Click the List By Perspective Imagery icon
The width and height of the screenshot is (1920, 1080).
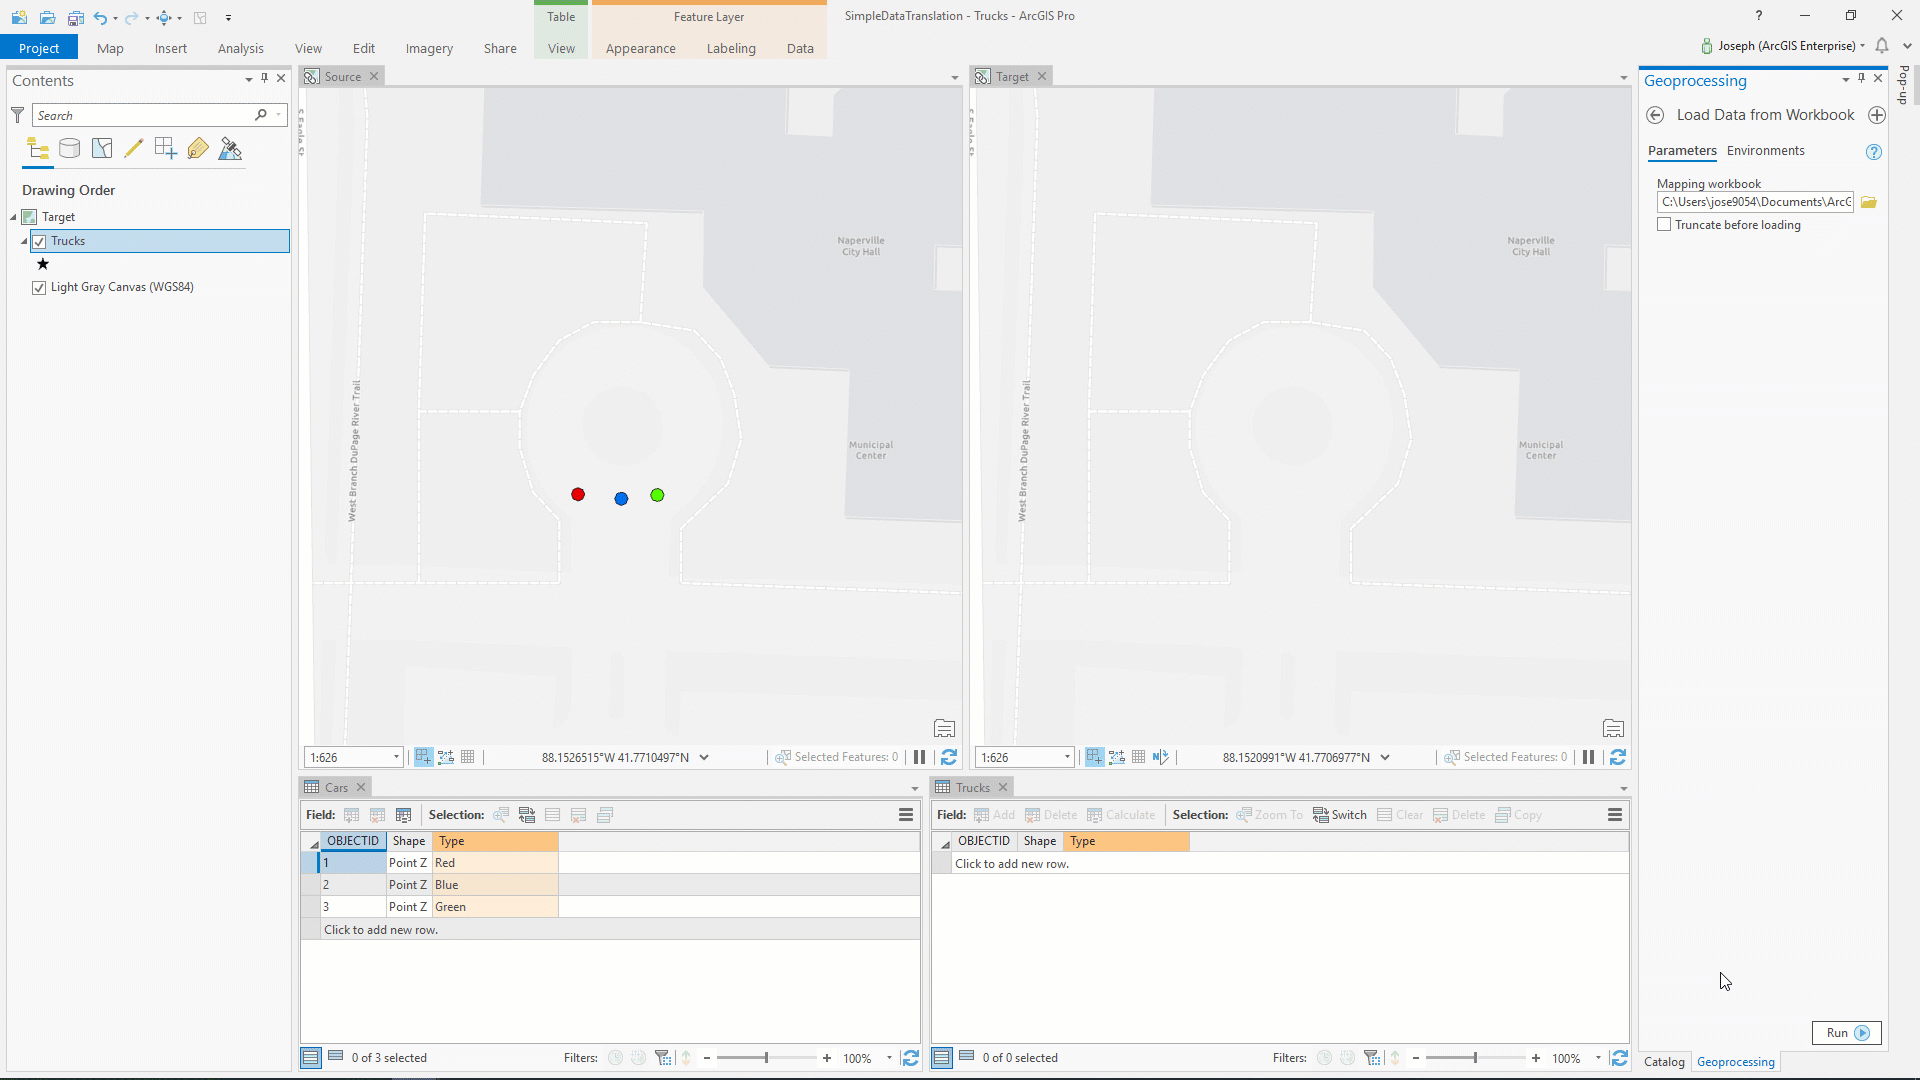tap(230, 149)
